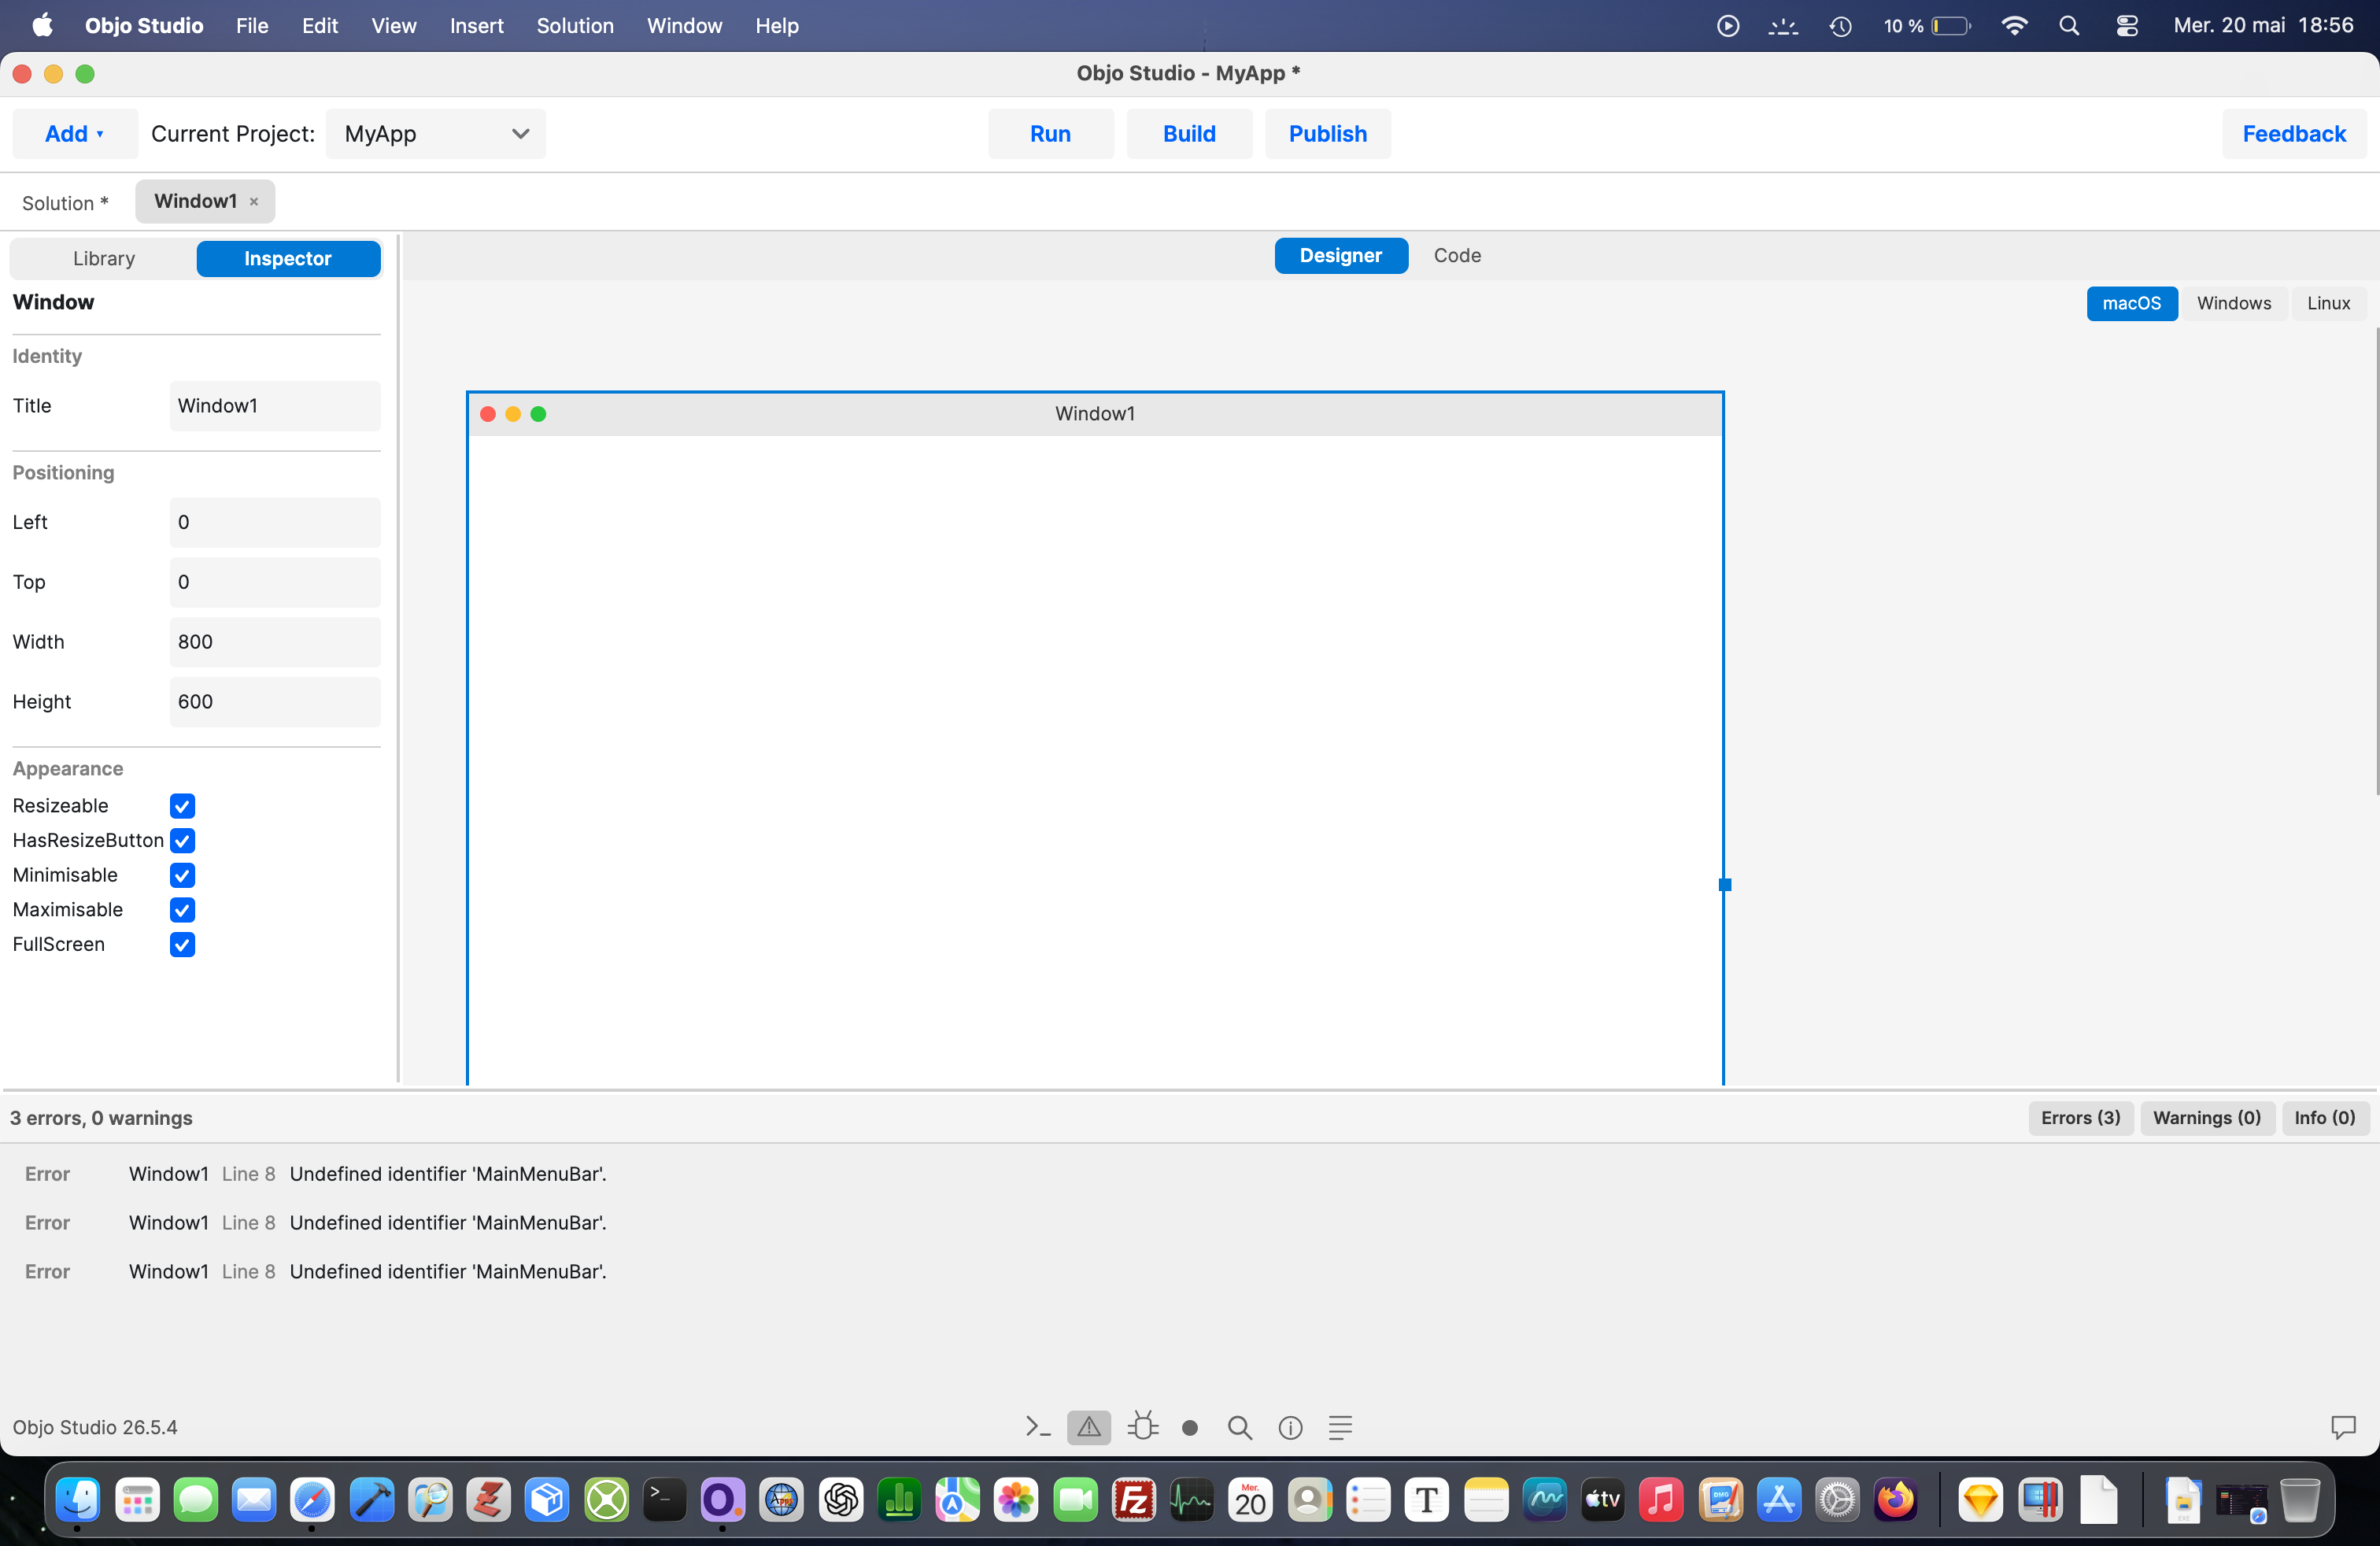Viewport: 2380px width, 1546px height.
Task: Open Control Center in the menu bar
Action: 2127,26
